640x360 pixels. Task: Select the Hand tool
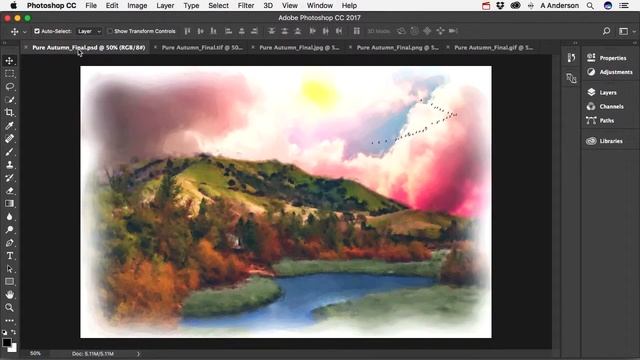(9, 294)
